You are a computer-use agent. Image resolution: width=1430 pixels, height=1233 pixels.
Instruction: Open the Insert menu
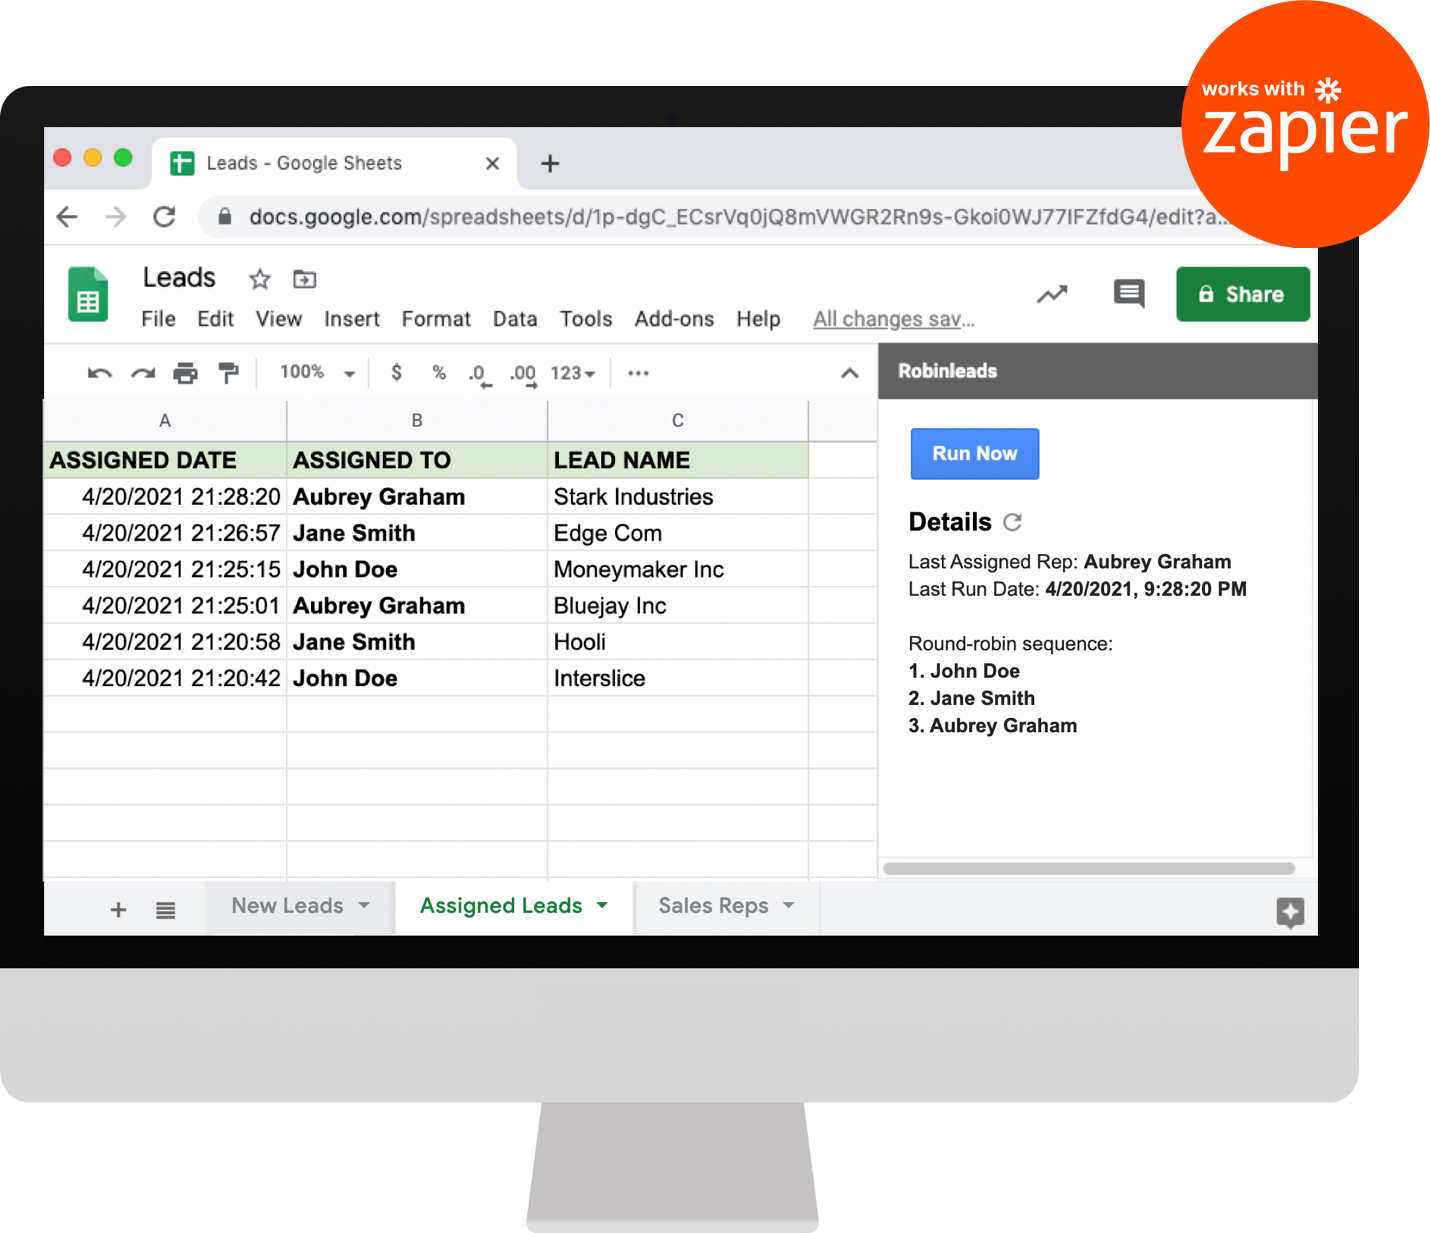click(351, 319)
